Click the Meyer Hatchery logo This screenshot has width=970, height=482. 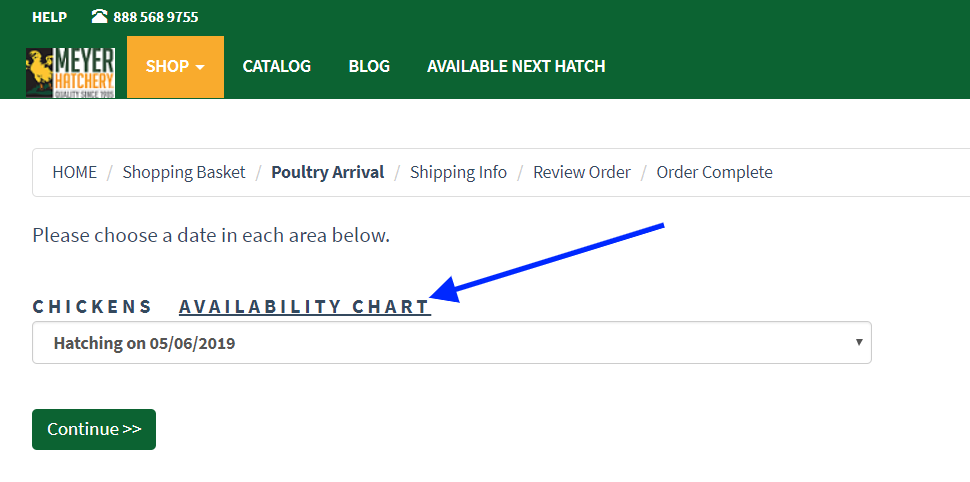click(71, 73)
